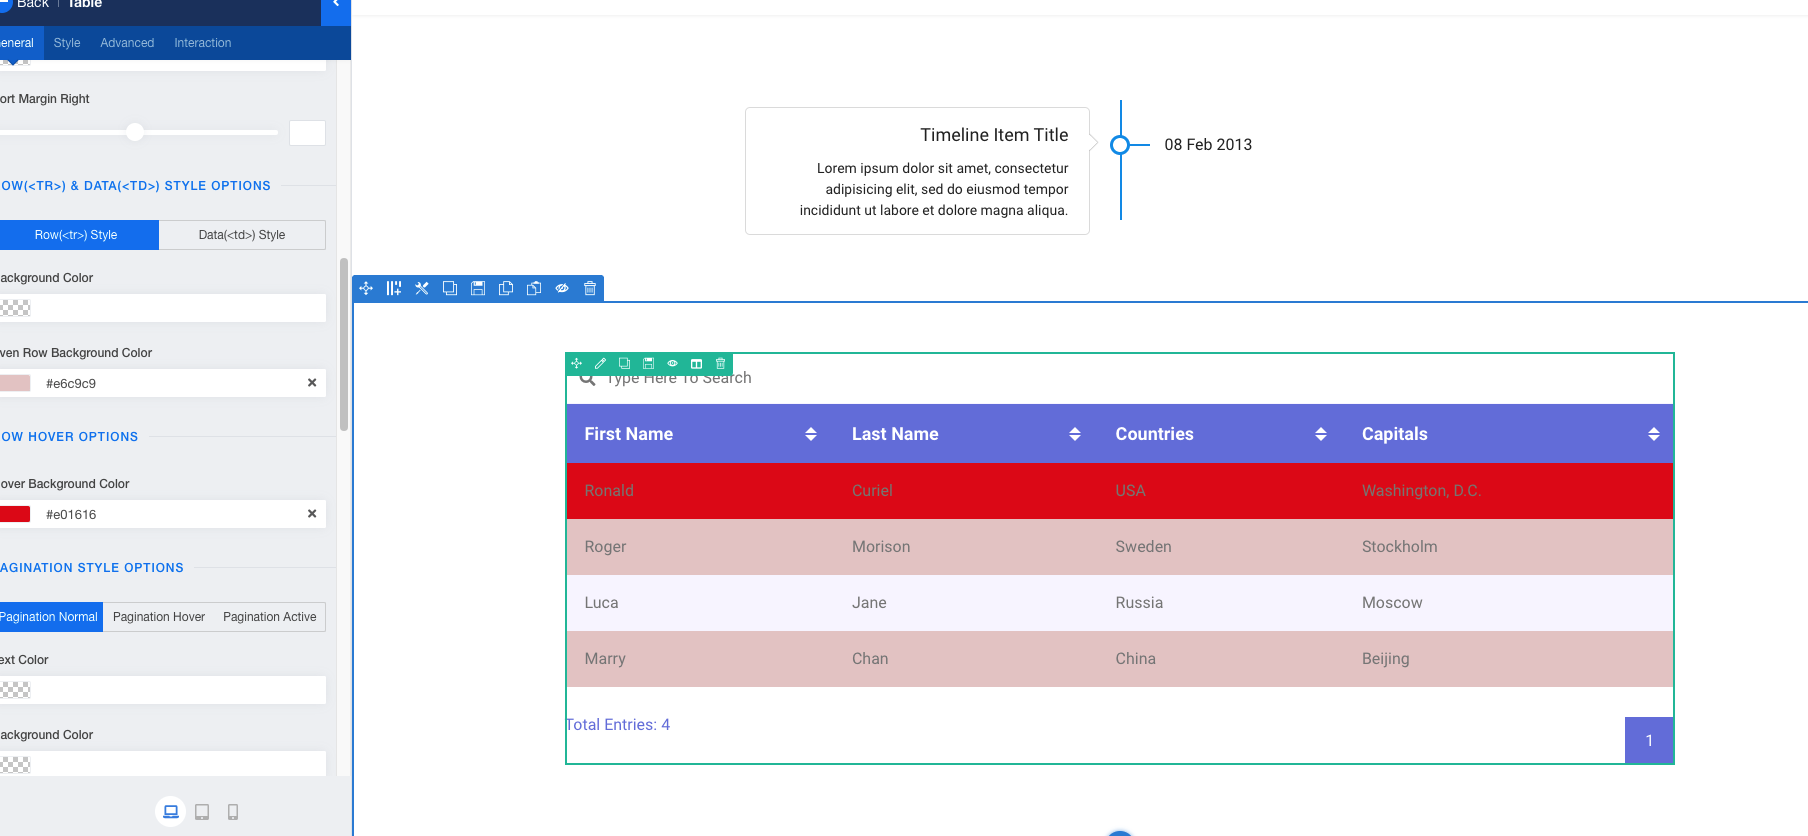The image size is (1808, 836).
Task: Sort table by Countries column arrows
Action: tap(1321, 434)
